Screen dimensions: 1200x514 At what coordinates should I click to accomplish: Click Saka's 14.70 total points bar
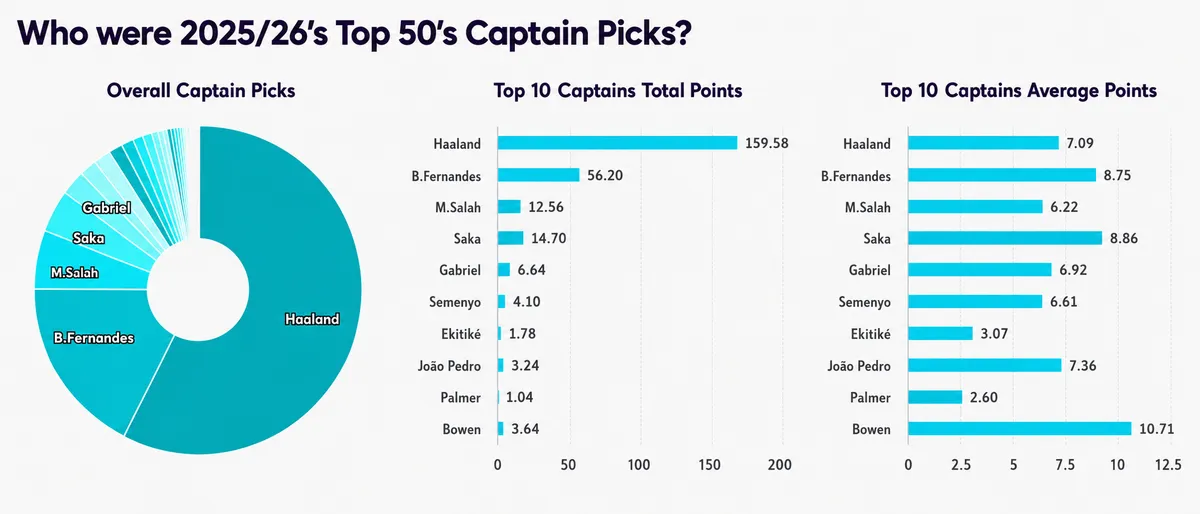click(x=510, y=238)
